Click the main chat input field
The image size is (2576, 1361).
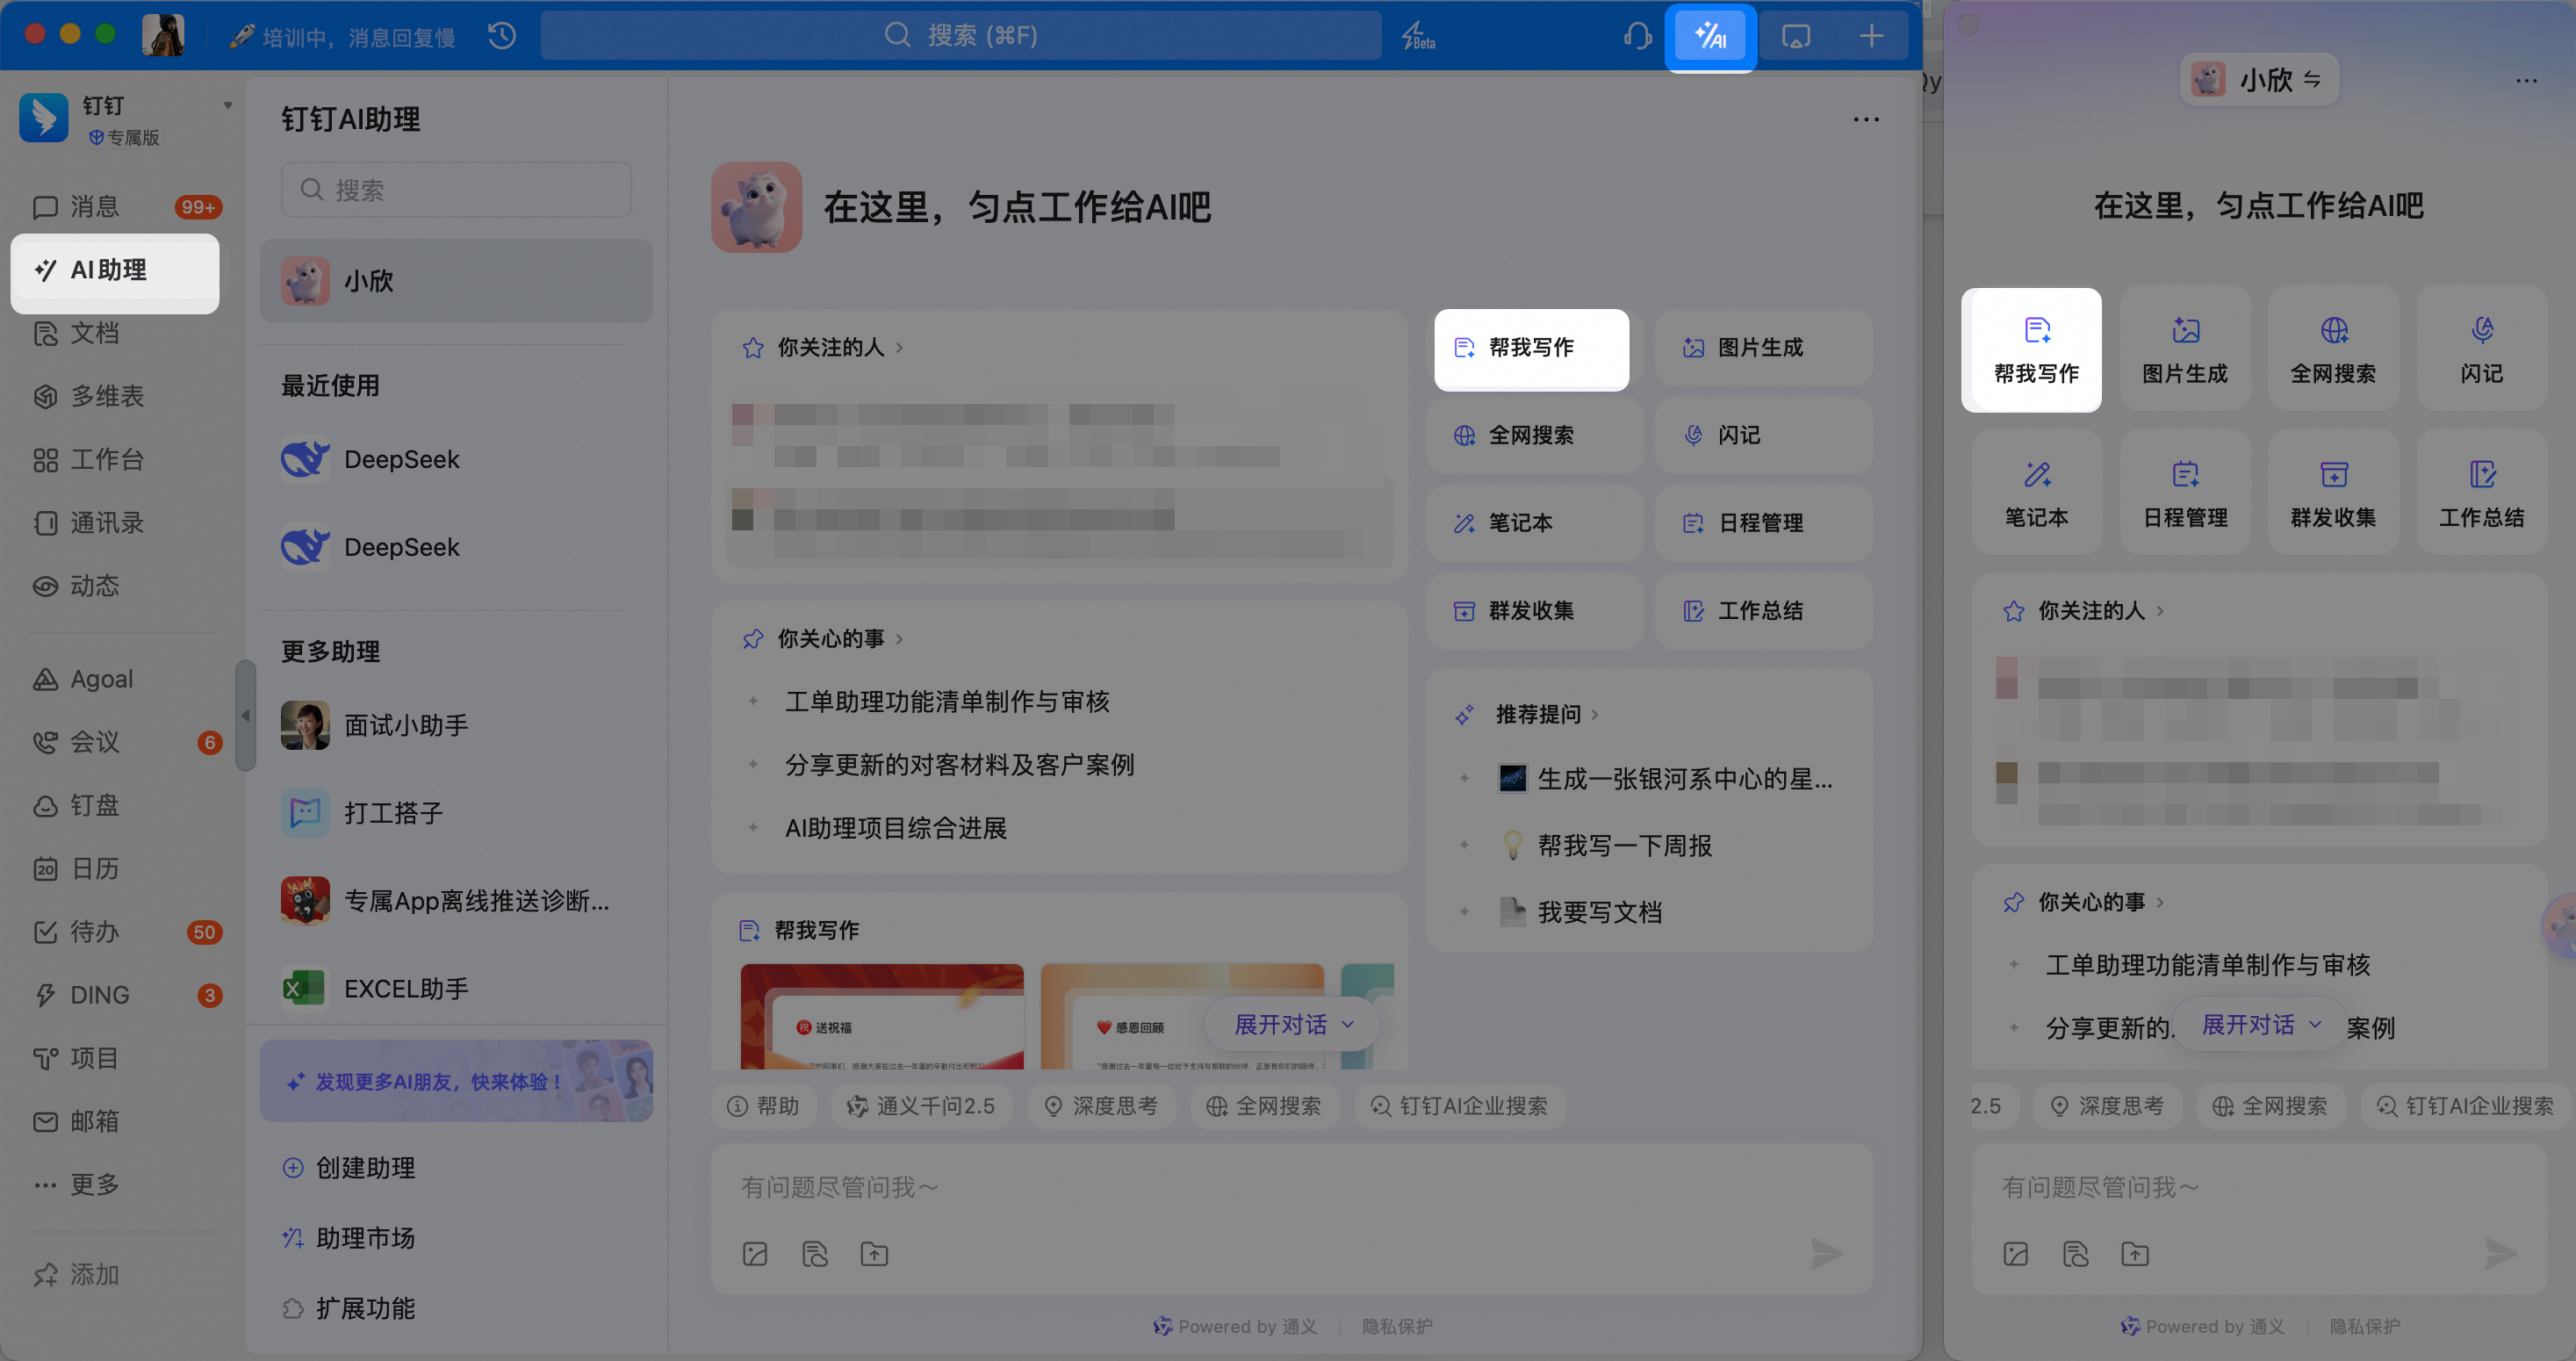(1291, 1188)
